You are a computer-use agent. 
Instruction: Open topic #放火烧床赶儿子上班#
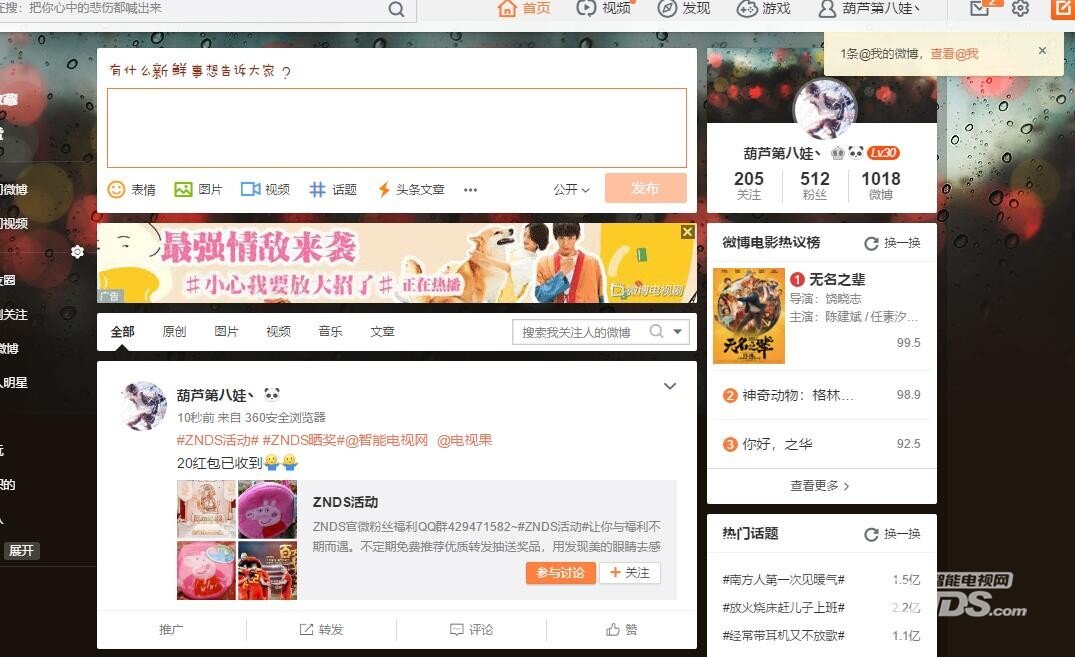784,608
